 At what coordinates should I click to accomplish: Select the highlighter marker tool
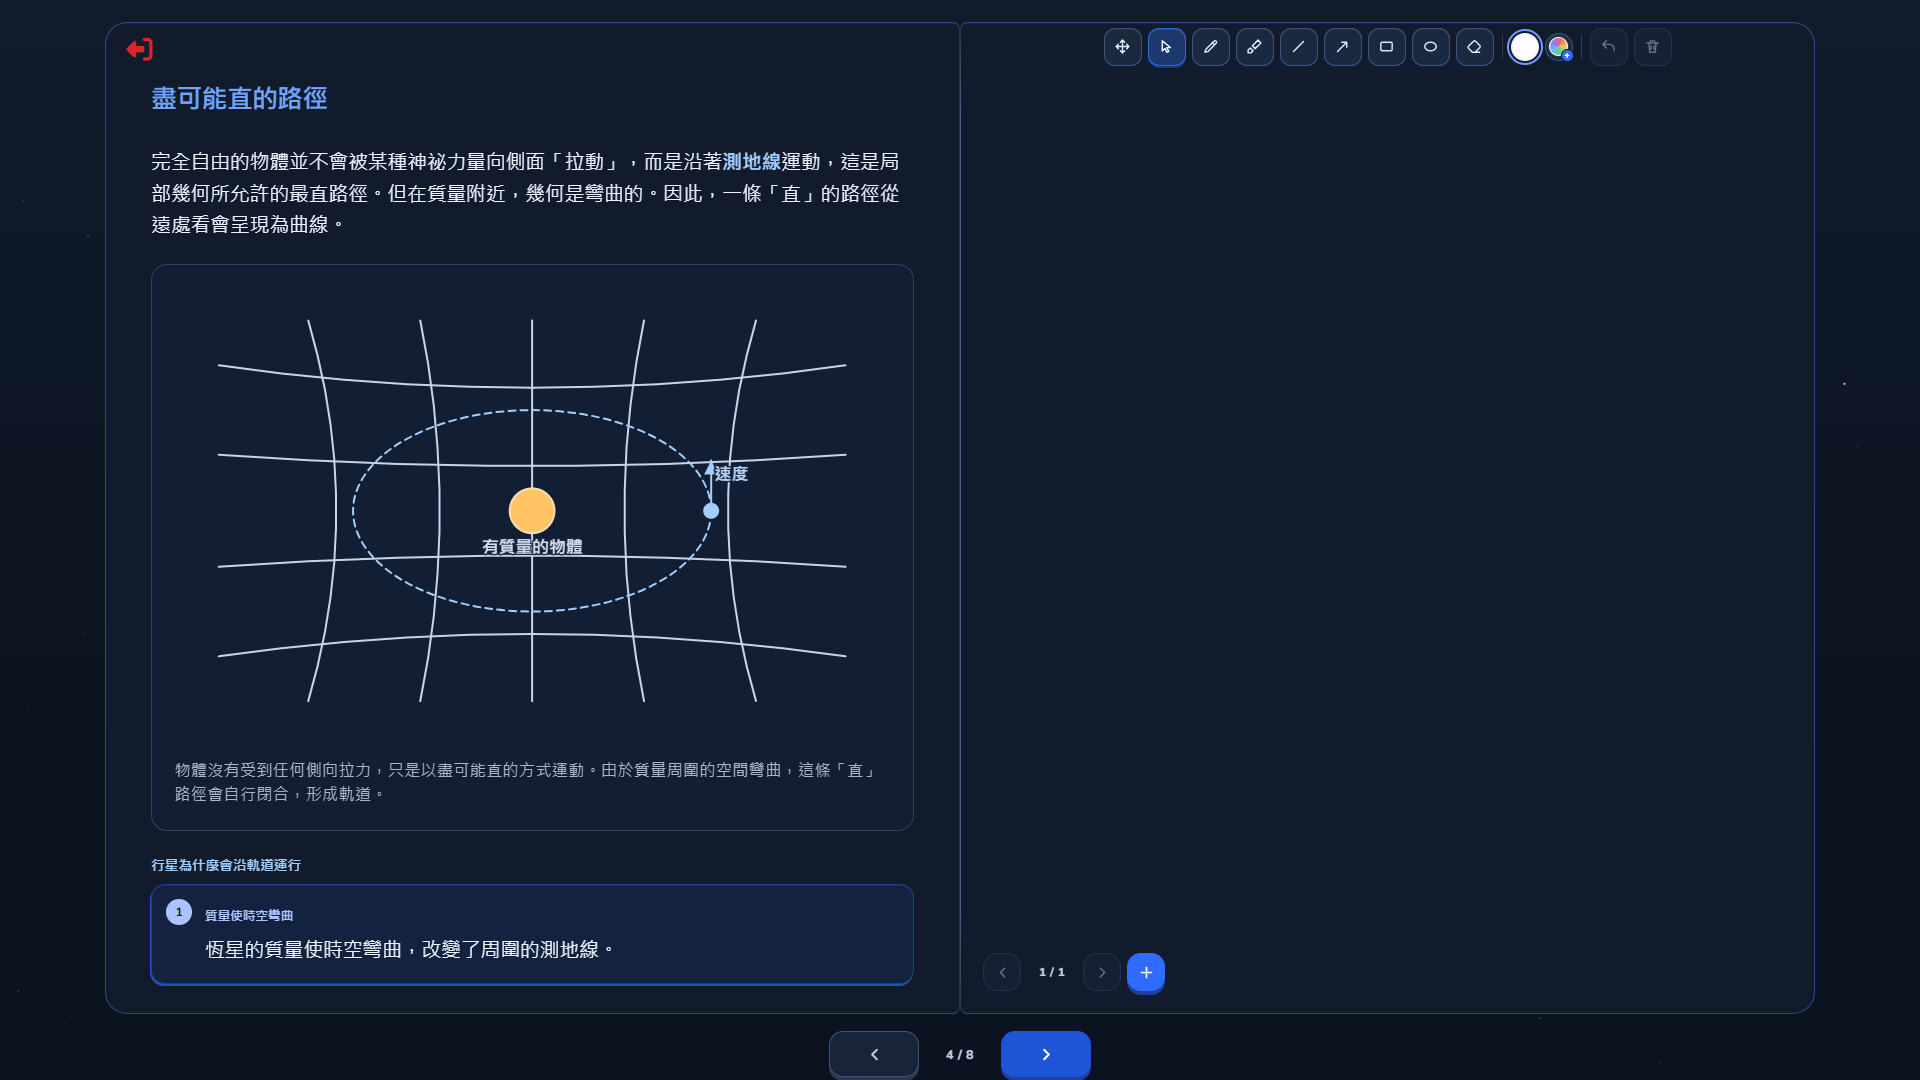(1254, 47)
